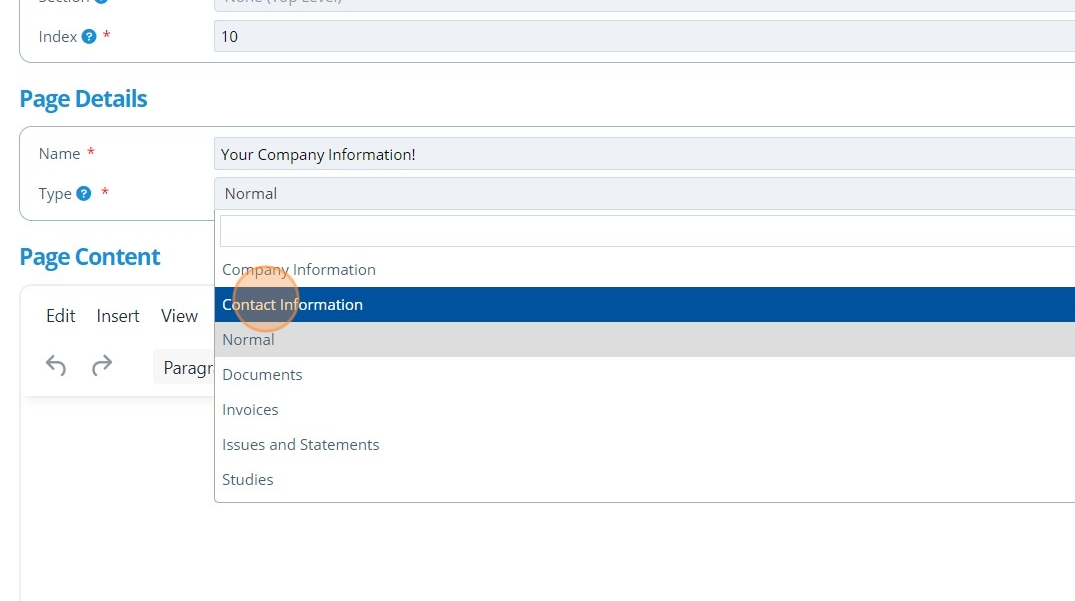This screenshot has width=1075, height=601.
Task: Click the Undo arrow in the editor
Action: [56, 366]
